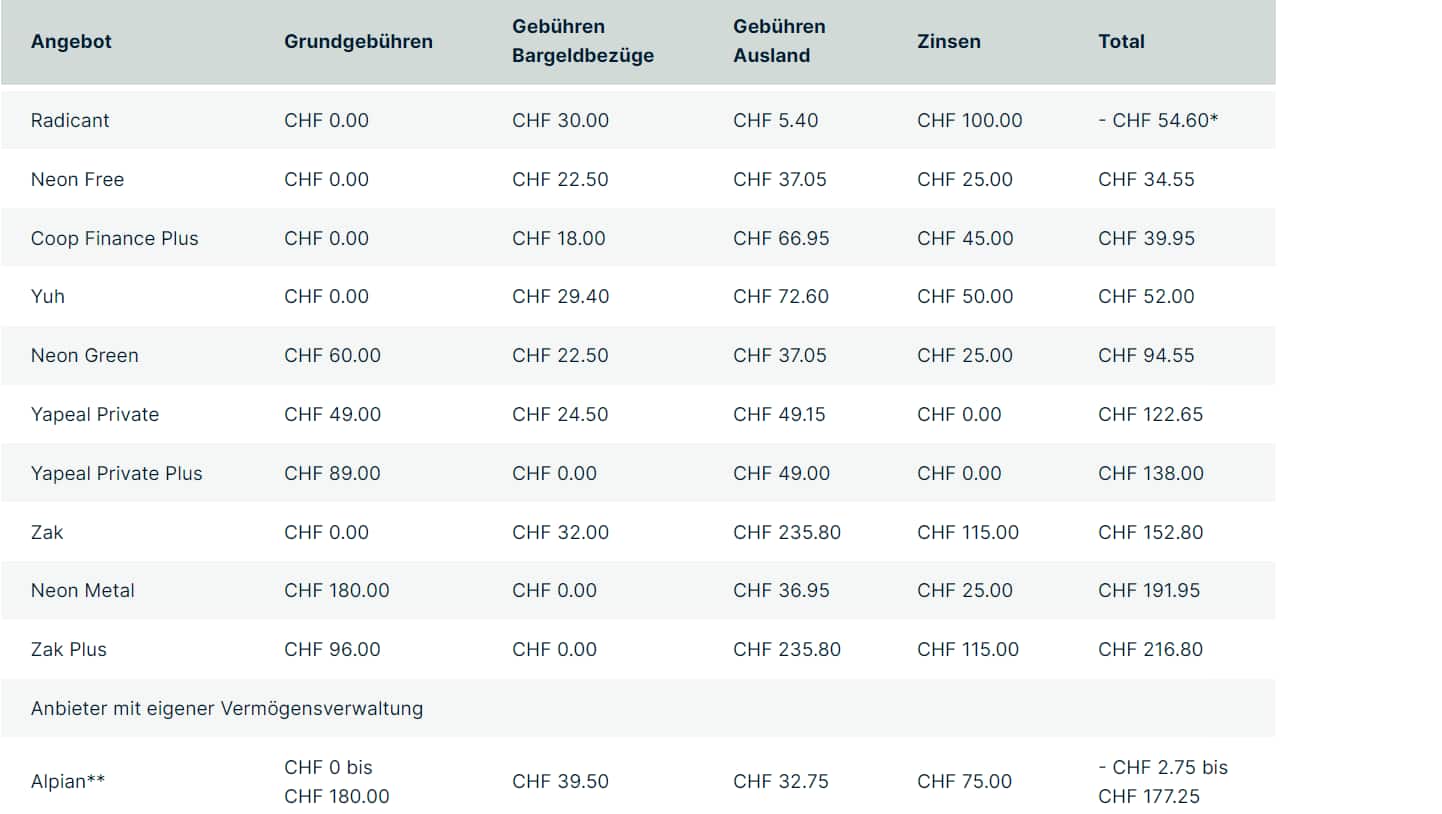Click Zak's Zinsen value CHF 115.00
Screen dimensions: 1442x814
(x=967, y=532)
